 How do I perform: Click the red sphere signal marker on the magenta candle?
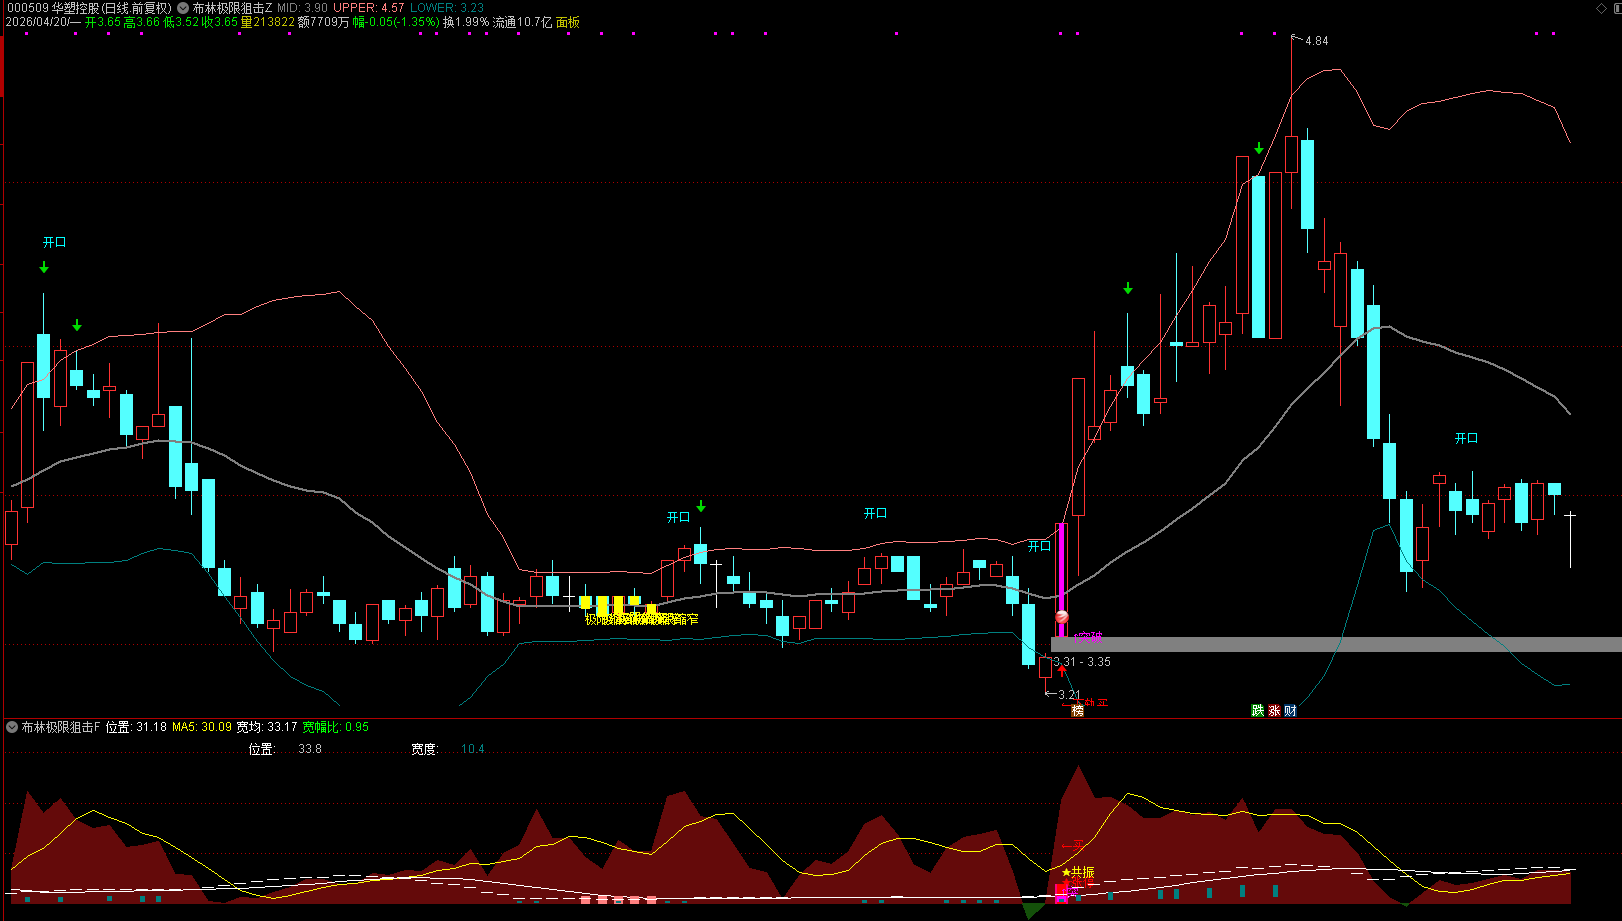point(1062,617)
